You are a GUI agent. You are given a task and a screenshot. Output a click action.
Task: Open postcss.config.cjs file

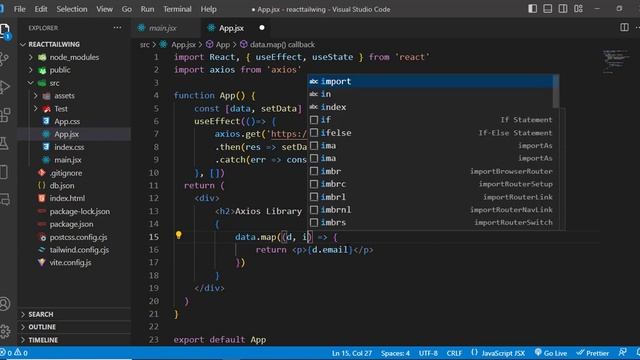(x=78, y=237)
